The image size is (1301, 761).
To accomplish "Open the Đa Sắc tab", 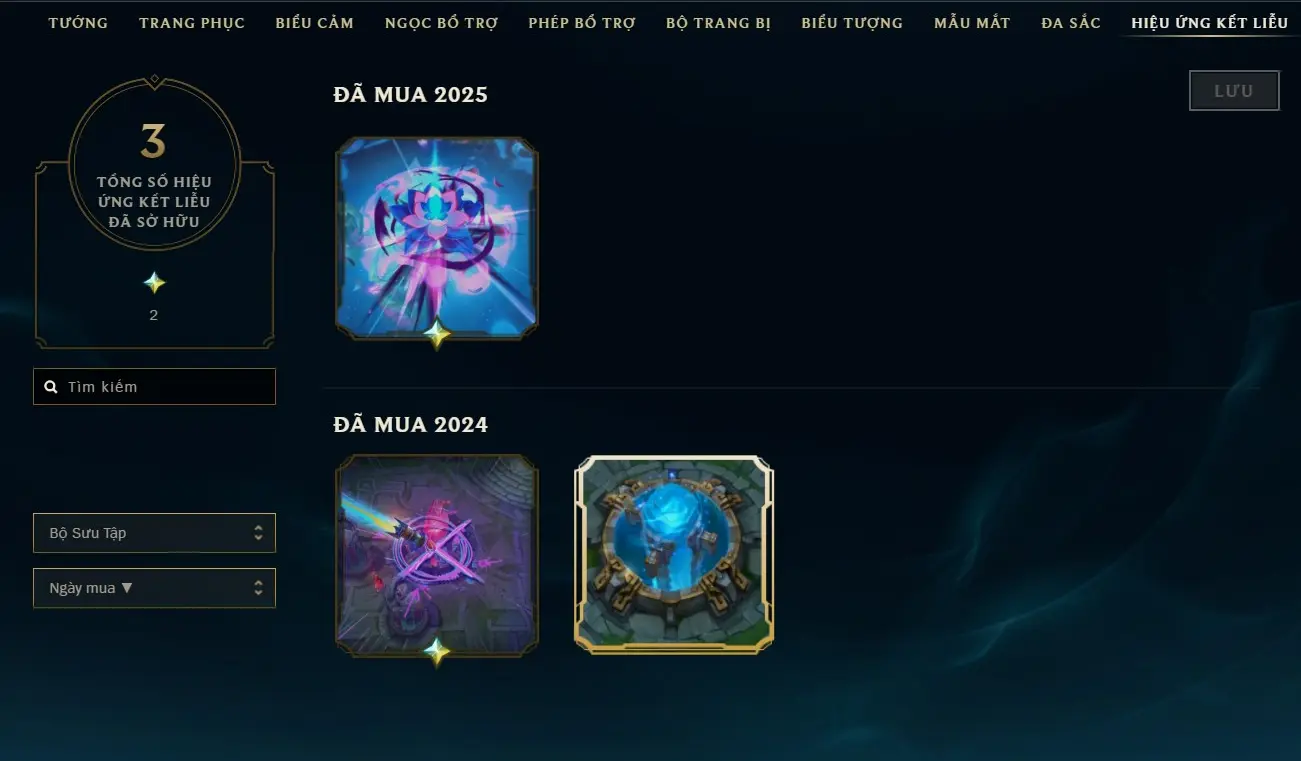I will pos(1071,23).
